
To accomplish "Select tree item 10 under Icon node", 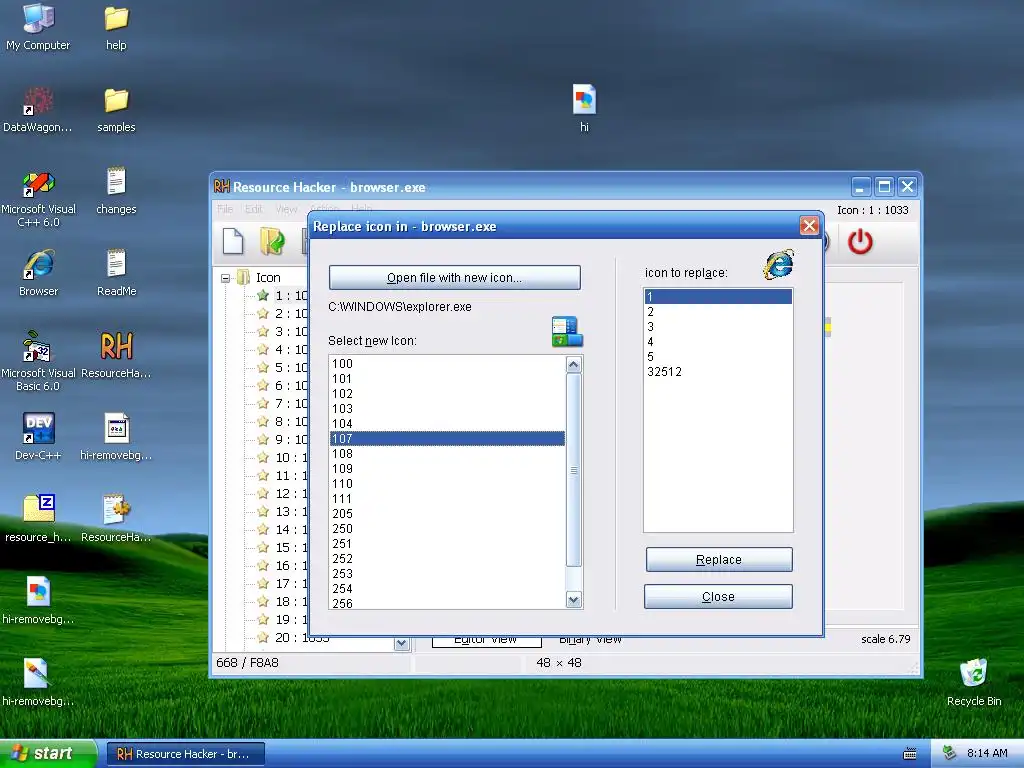I will coord(282,458).
